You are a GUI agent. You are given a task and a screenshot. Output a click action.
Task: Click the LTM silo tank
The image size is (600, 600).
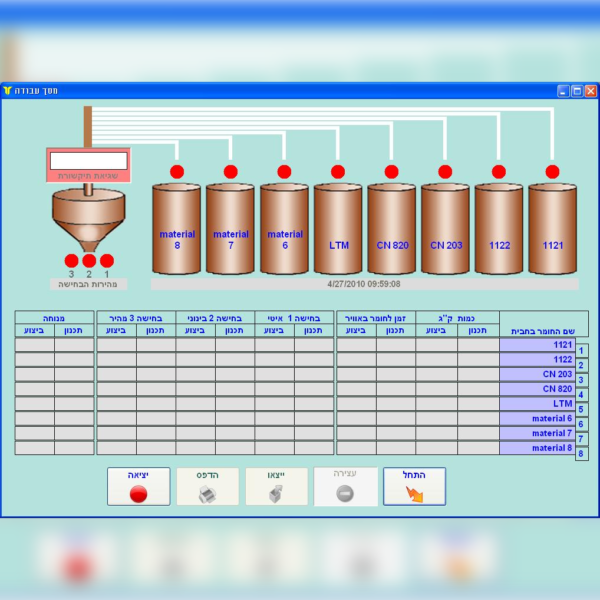click(338, 229)
